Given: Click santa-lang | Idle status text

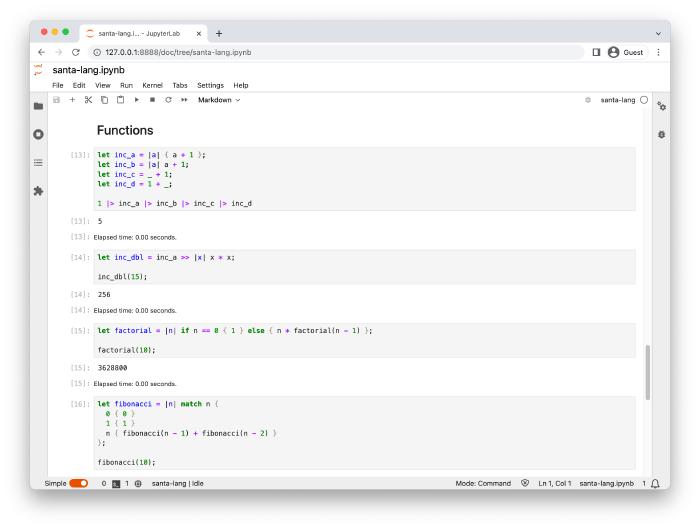Looking at the screenshot, I should pos(177,483).
